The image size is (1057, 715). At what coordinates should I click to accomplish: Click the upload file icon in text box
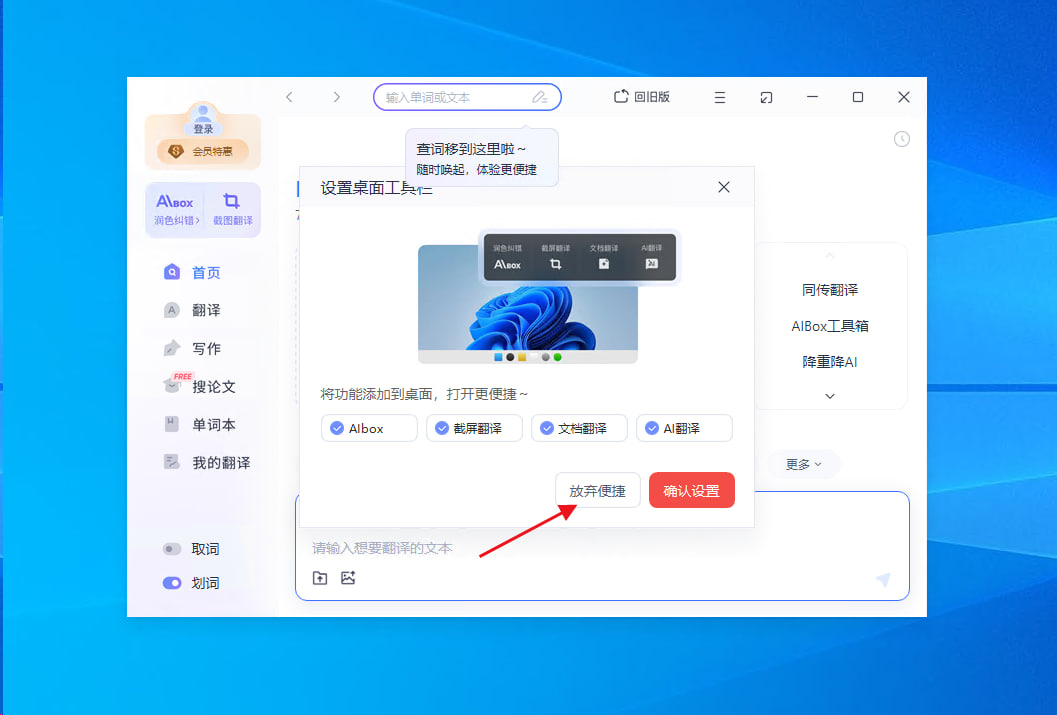pyautogui.click(x=320, y=578)
